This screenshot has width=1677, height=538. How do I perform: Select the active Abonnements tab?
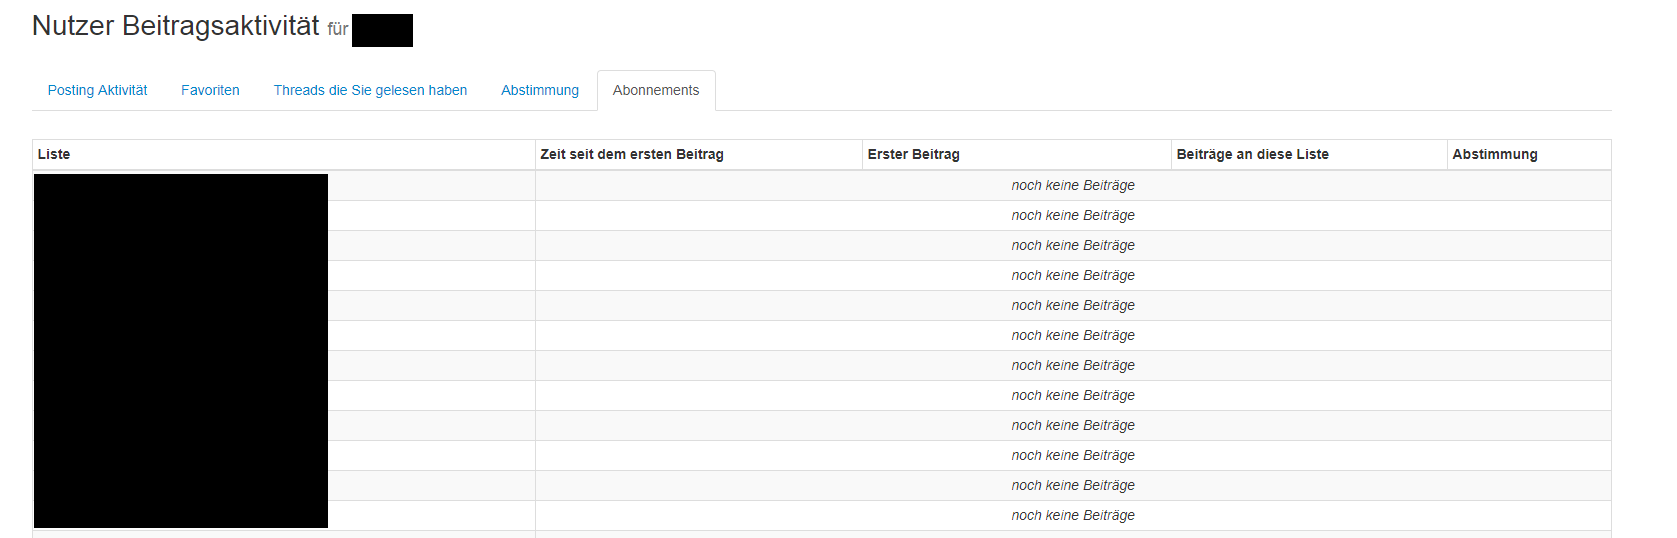tap(656, 90)
